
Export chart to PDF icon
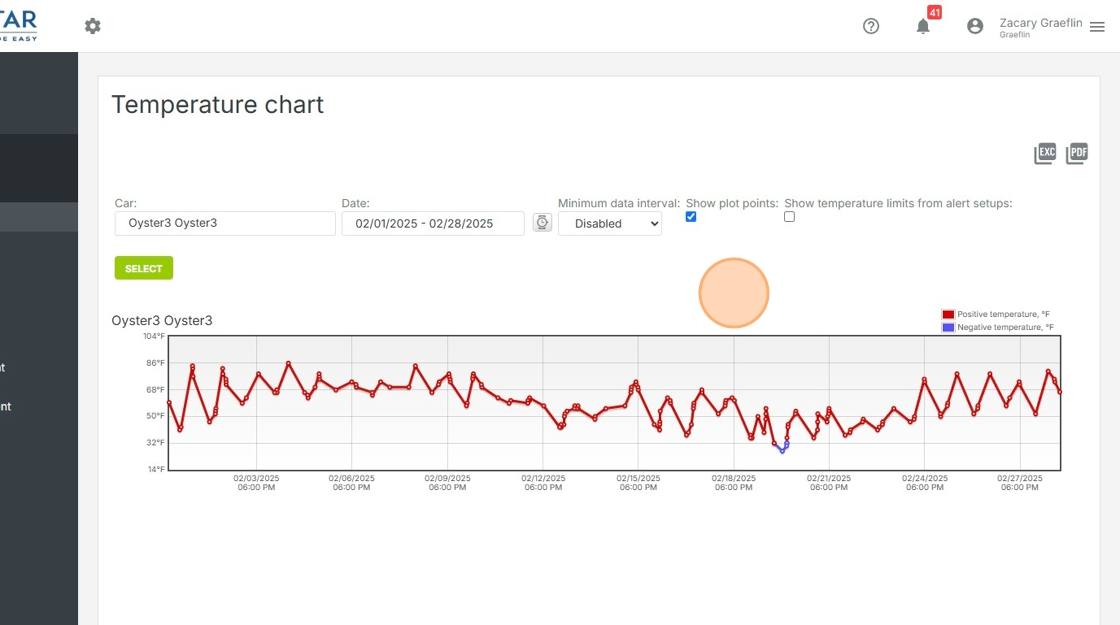pyautogui.click(x=1076, y=153)
